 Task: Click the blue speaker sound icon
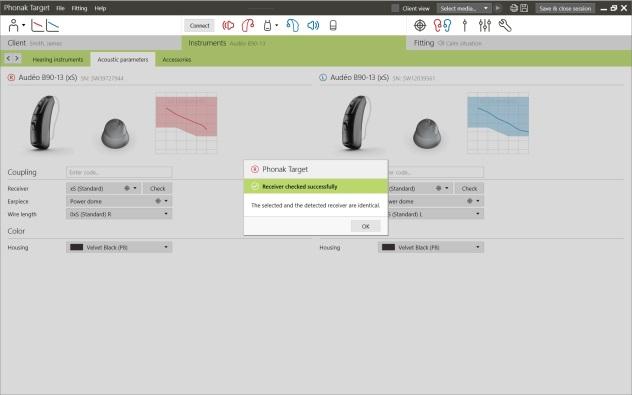[x=313, y=25]
